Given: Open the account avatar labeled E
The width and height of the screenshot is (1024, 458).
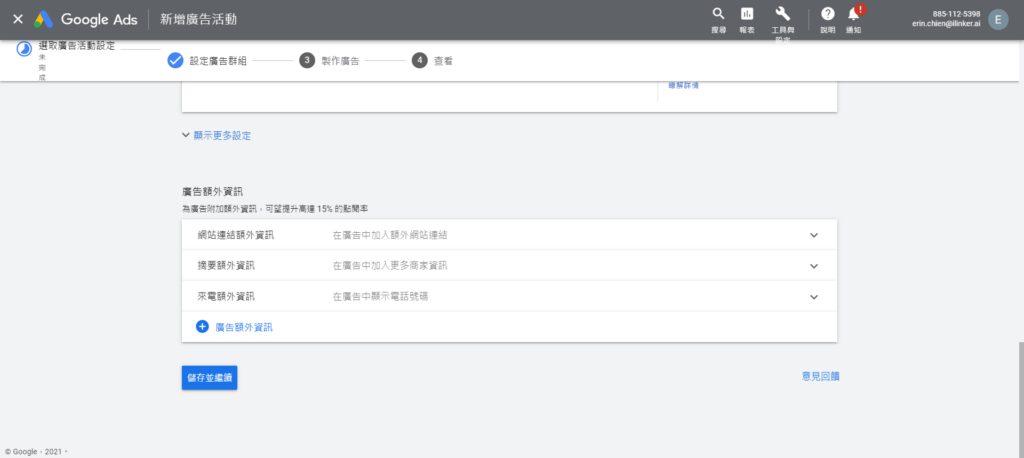Looking at the screenshot, I should [998, 19].
